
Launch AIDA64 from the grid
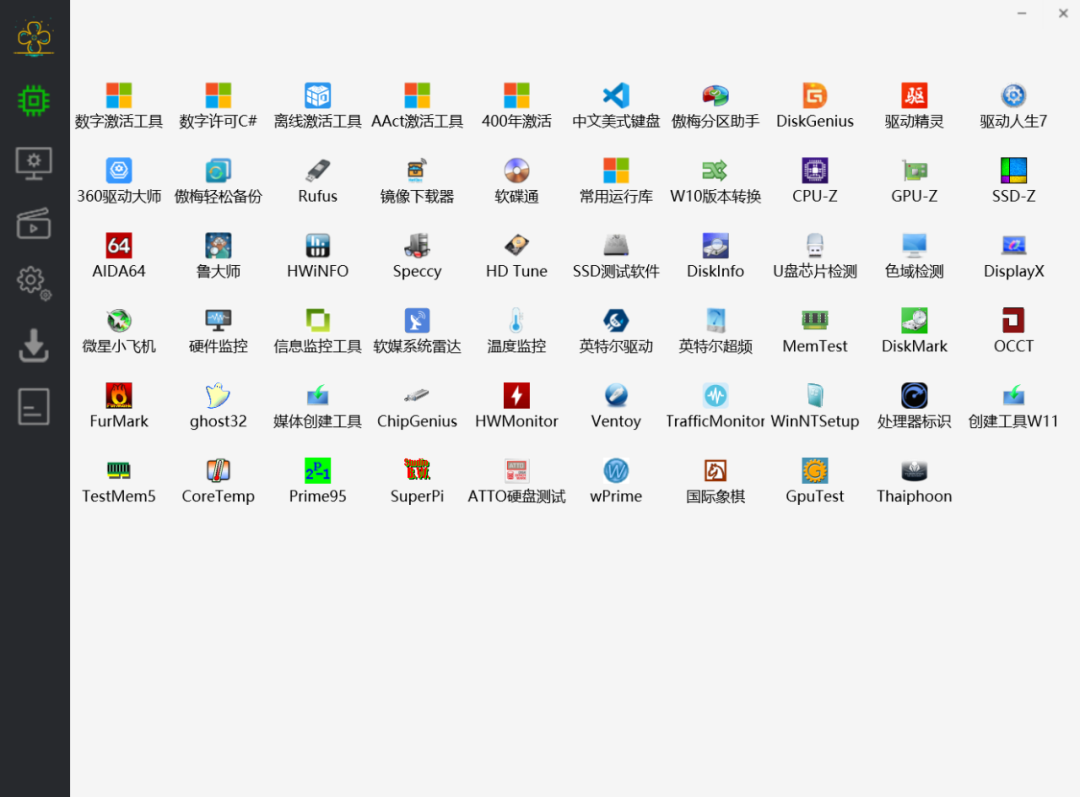click(x=118, y=256)
